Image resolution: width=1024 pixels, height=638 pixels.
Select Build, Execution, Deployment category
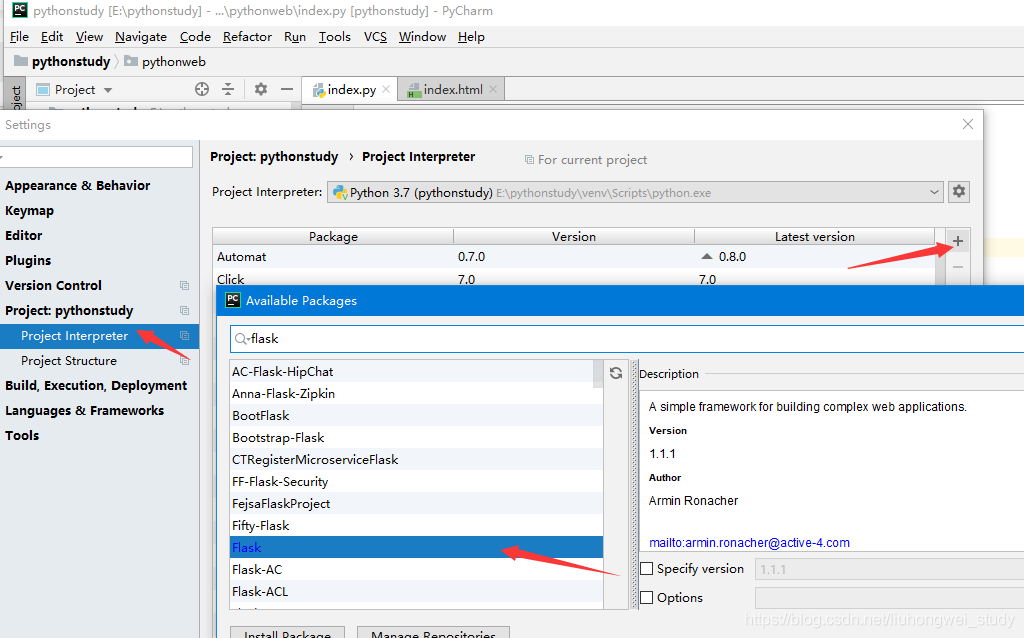(x=96, y=385)
